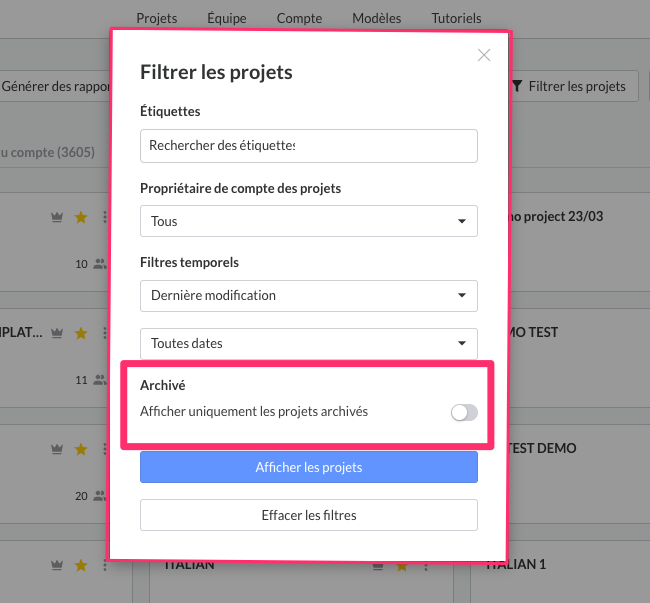Viewport: 650px width, 603px height.
Task: Expand the Dernière modification dropdown
Action: click(x=309, y=296)
